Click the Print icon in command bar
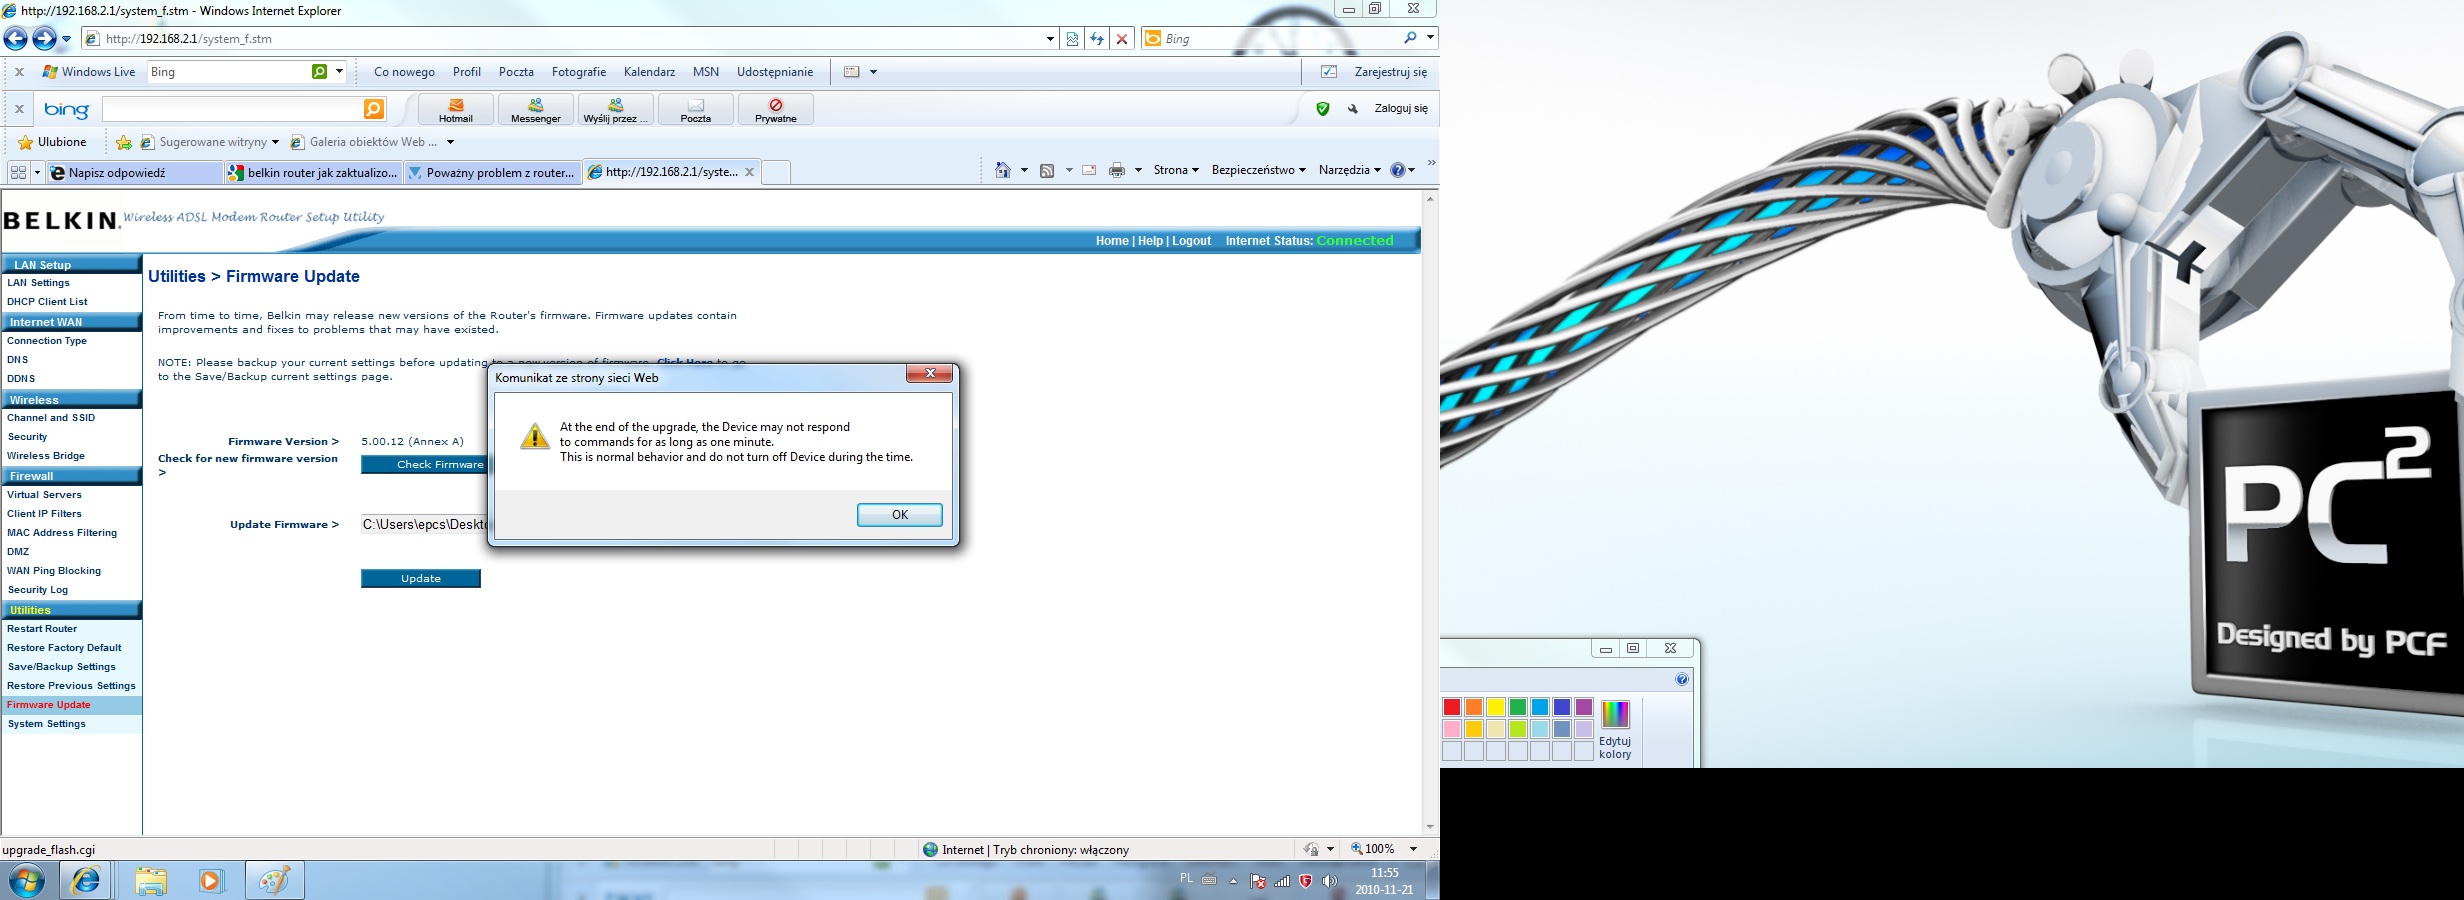The image size is (2464, 900). pyautogui.click(x=1117, y=171)
